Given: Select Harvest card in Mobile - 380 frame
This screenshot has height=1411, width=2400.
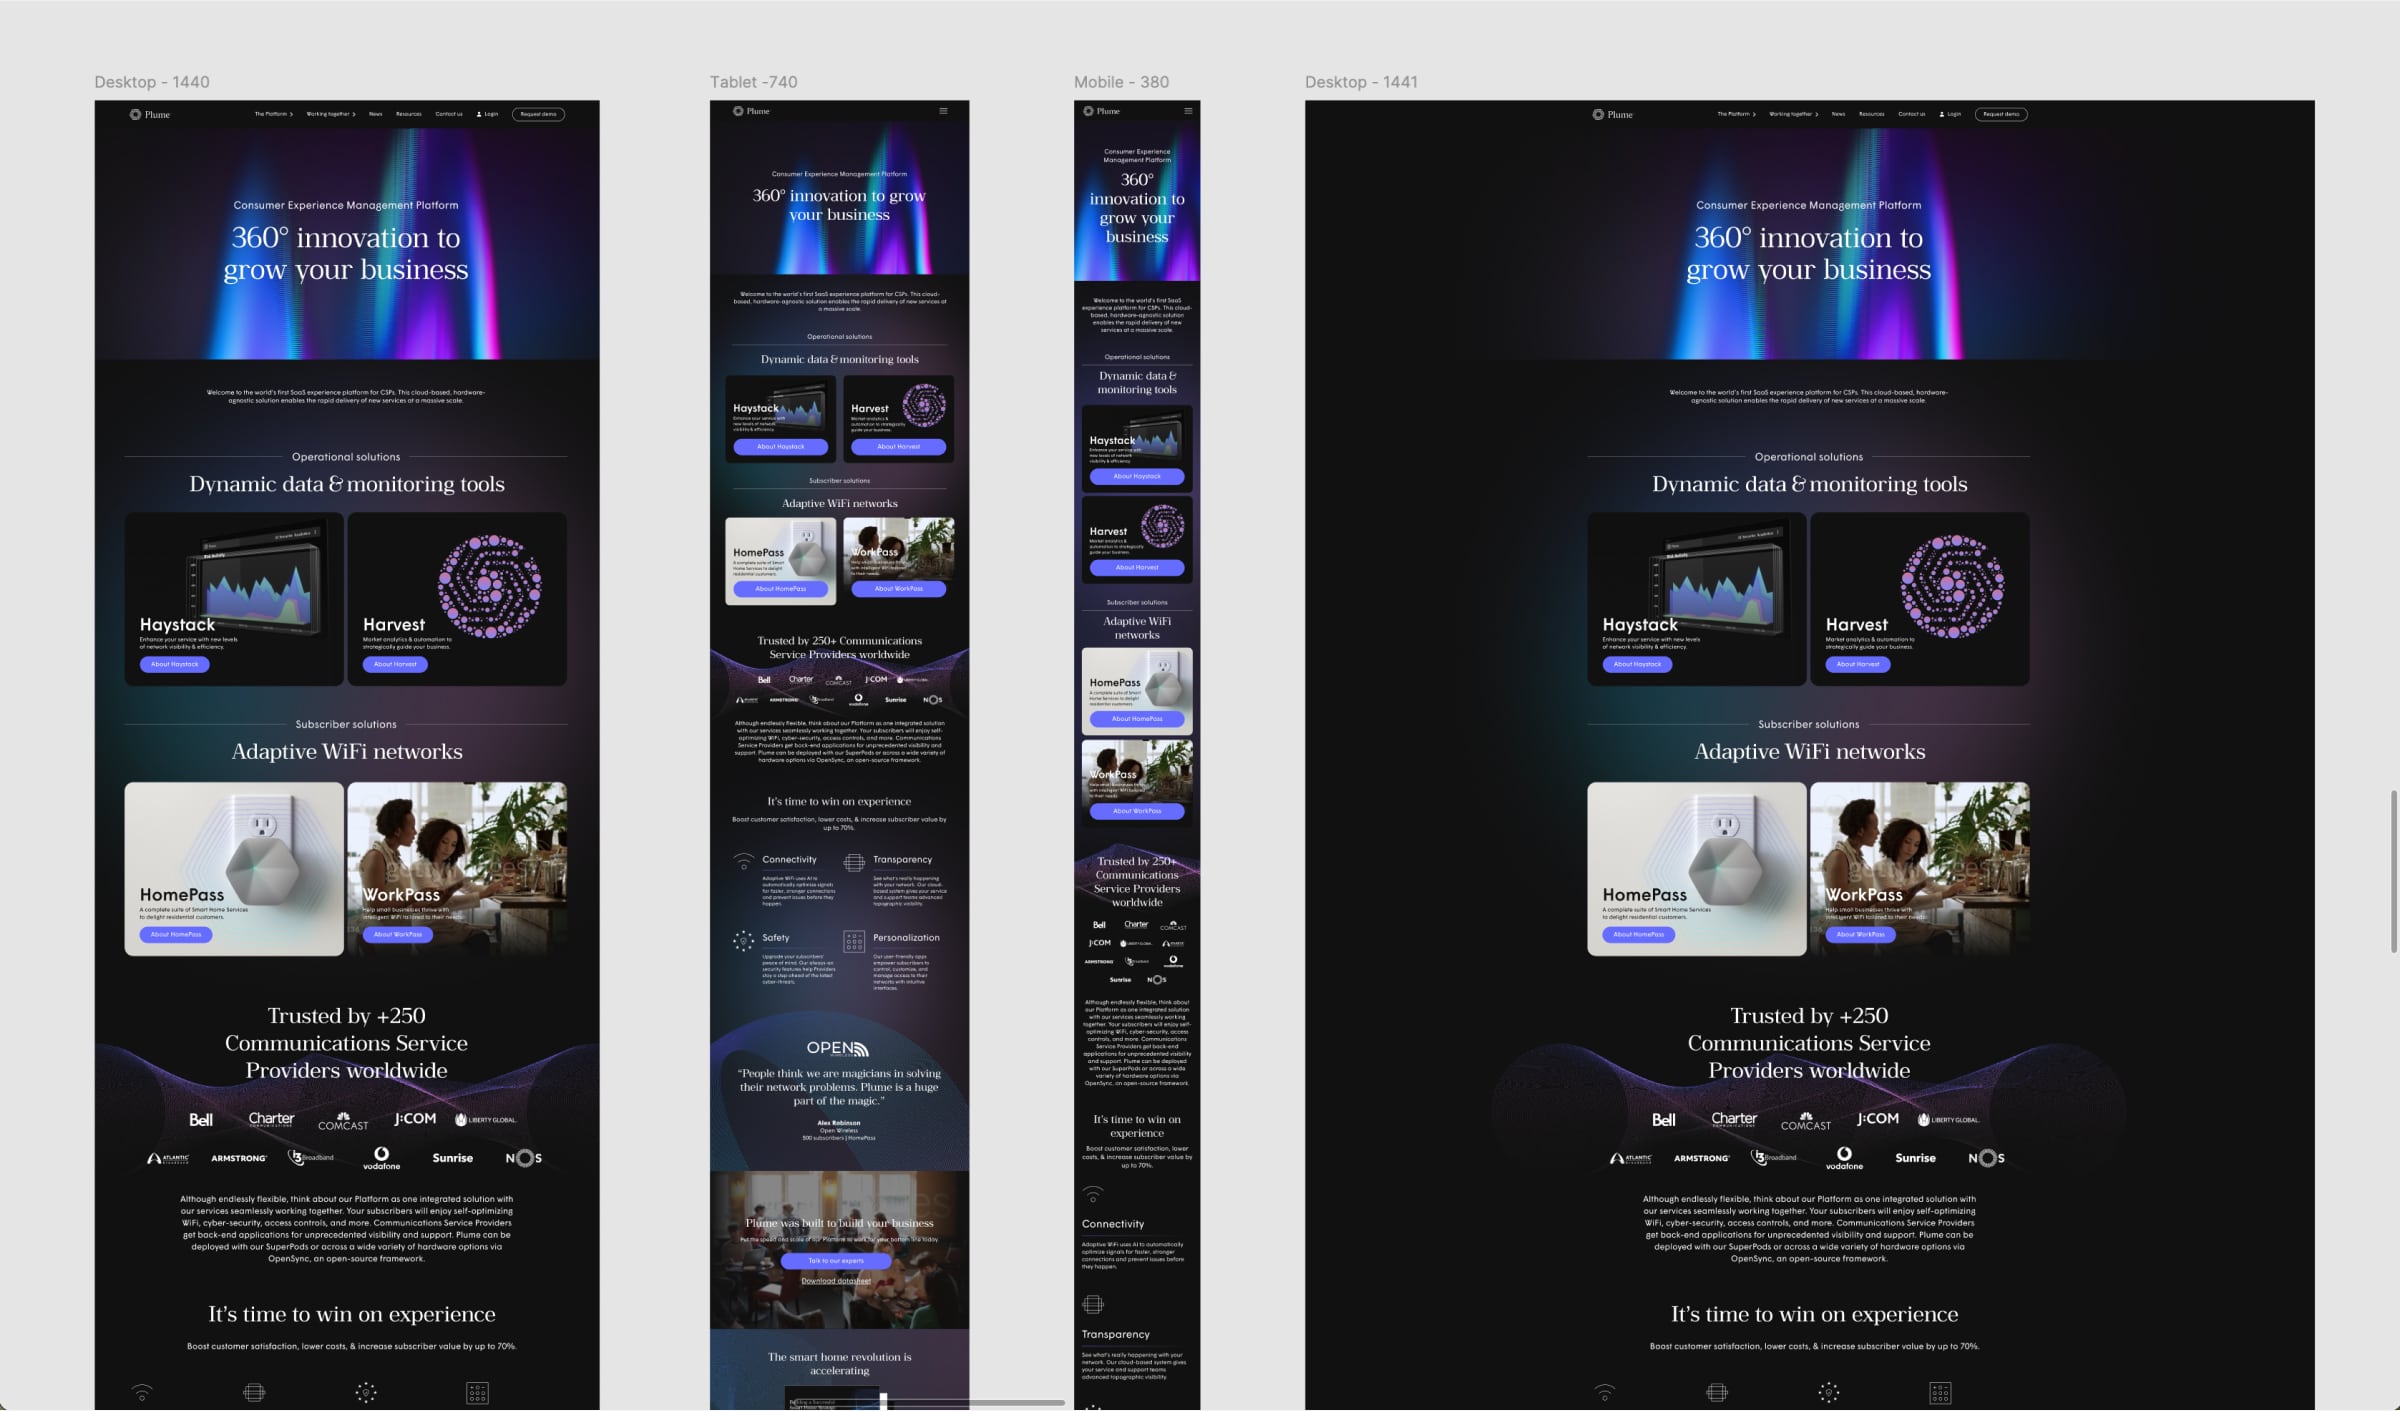Looking at the screenshot, I should pos(1137,540).
